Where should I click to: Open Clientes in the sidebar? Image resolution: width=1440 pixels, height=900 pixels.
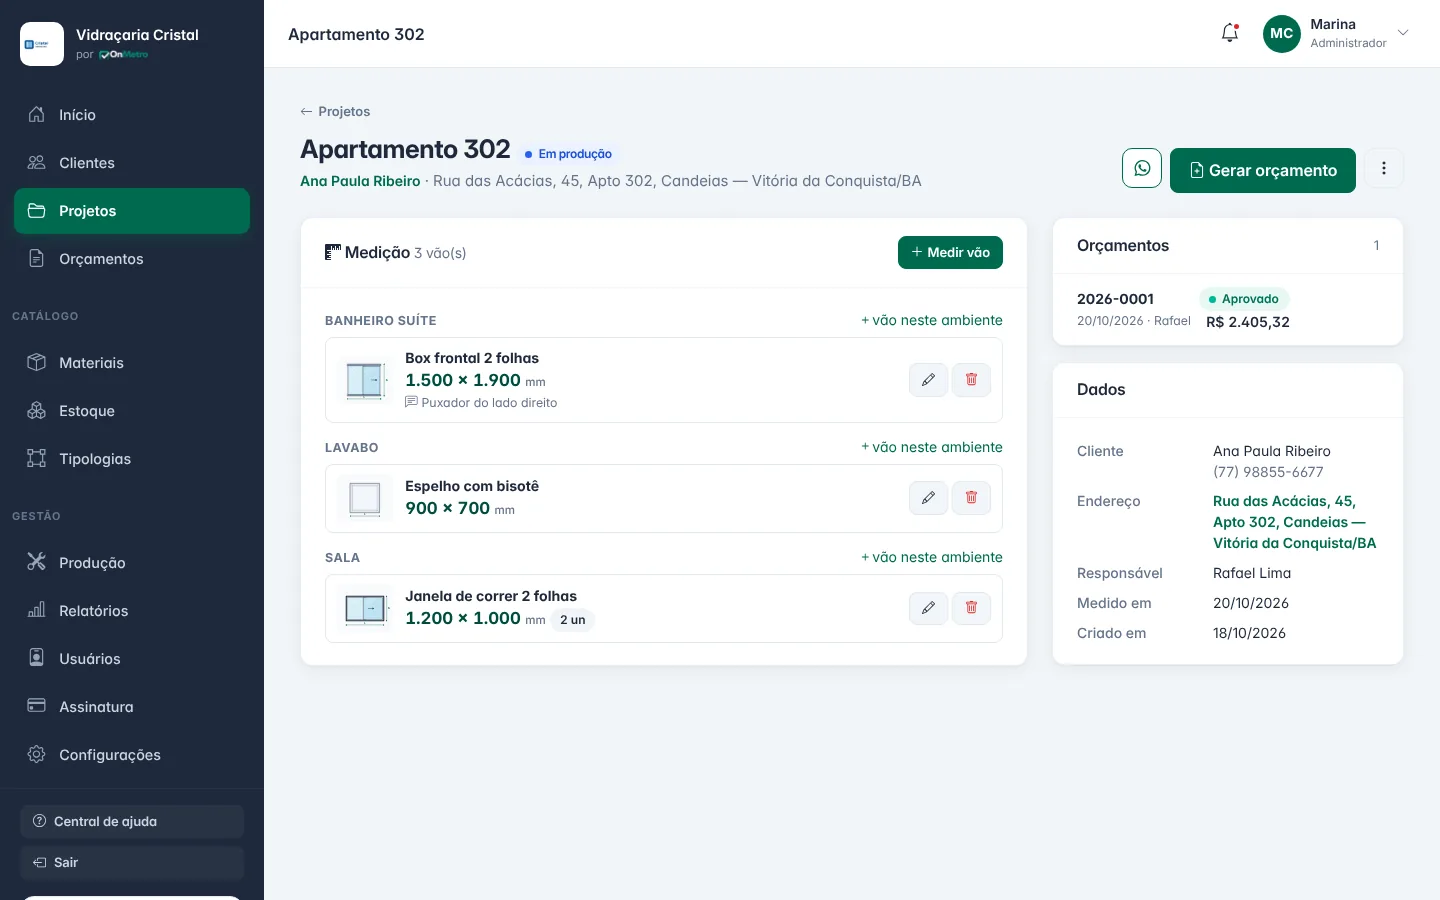132,163
